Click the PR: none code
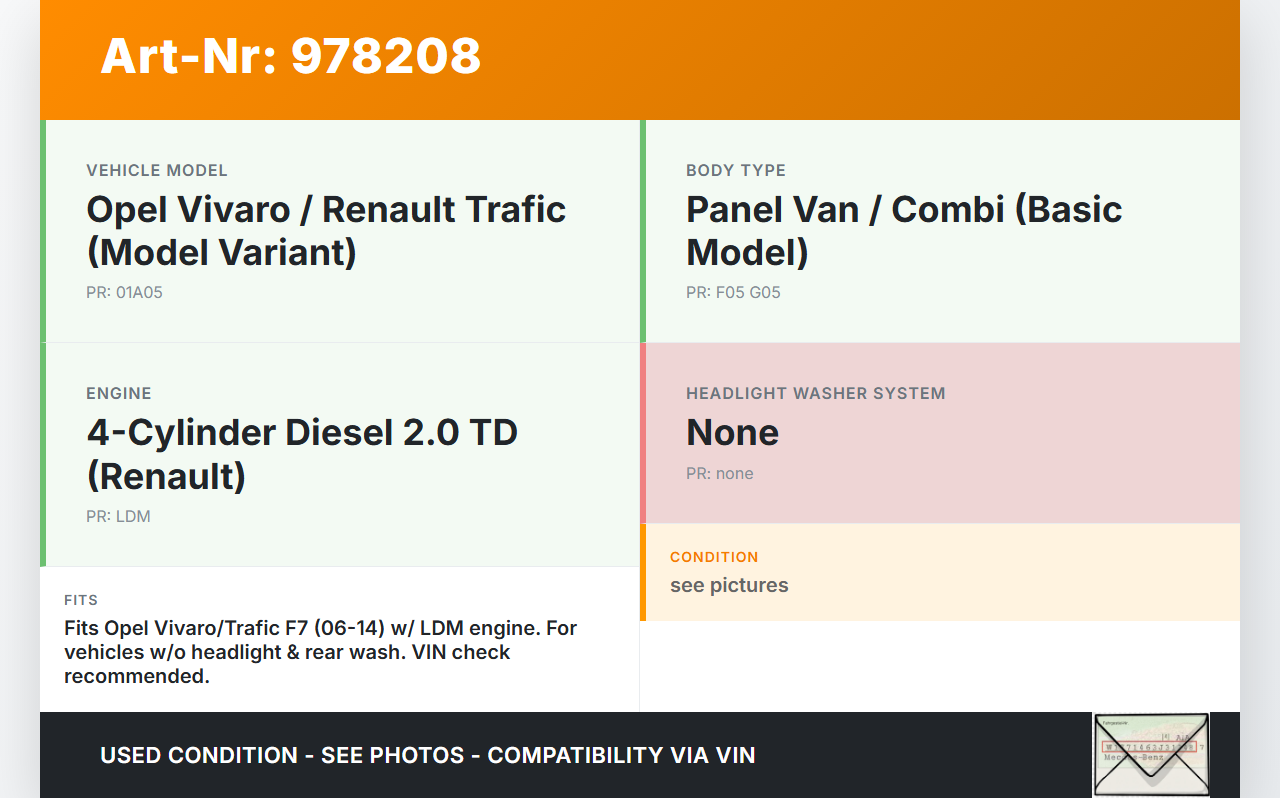 click(x=720, y=474)
